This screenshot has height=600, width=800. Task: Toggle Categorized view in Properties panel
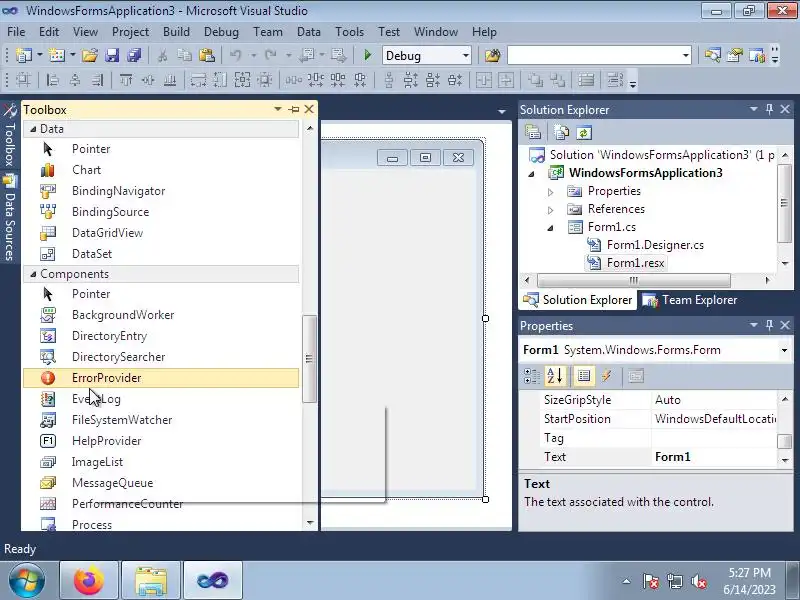532,376
